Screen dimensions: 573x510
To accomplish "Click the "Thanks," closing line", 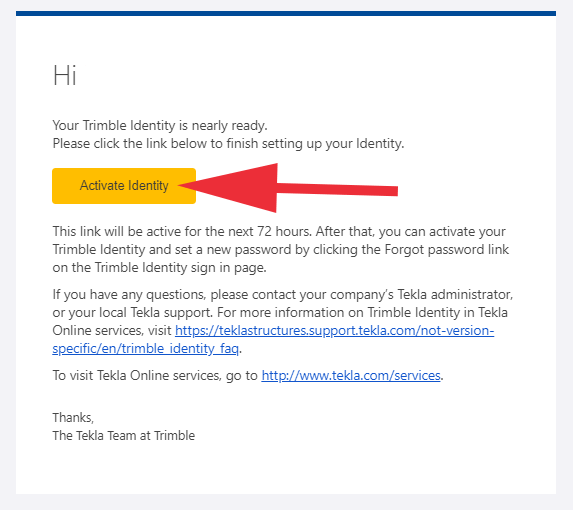I will (x=73, y=418).
